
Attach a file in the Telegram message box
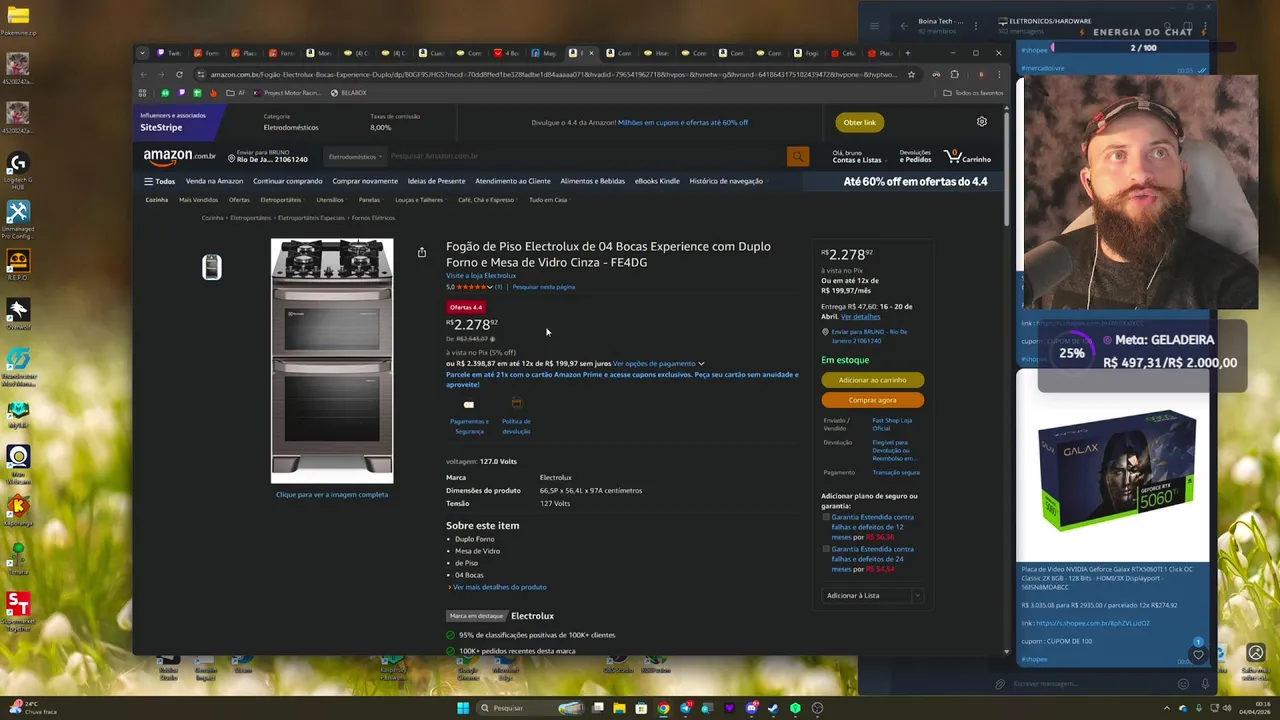[1000, 684]
